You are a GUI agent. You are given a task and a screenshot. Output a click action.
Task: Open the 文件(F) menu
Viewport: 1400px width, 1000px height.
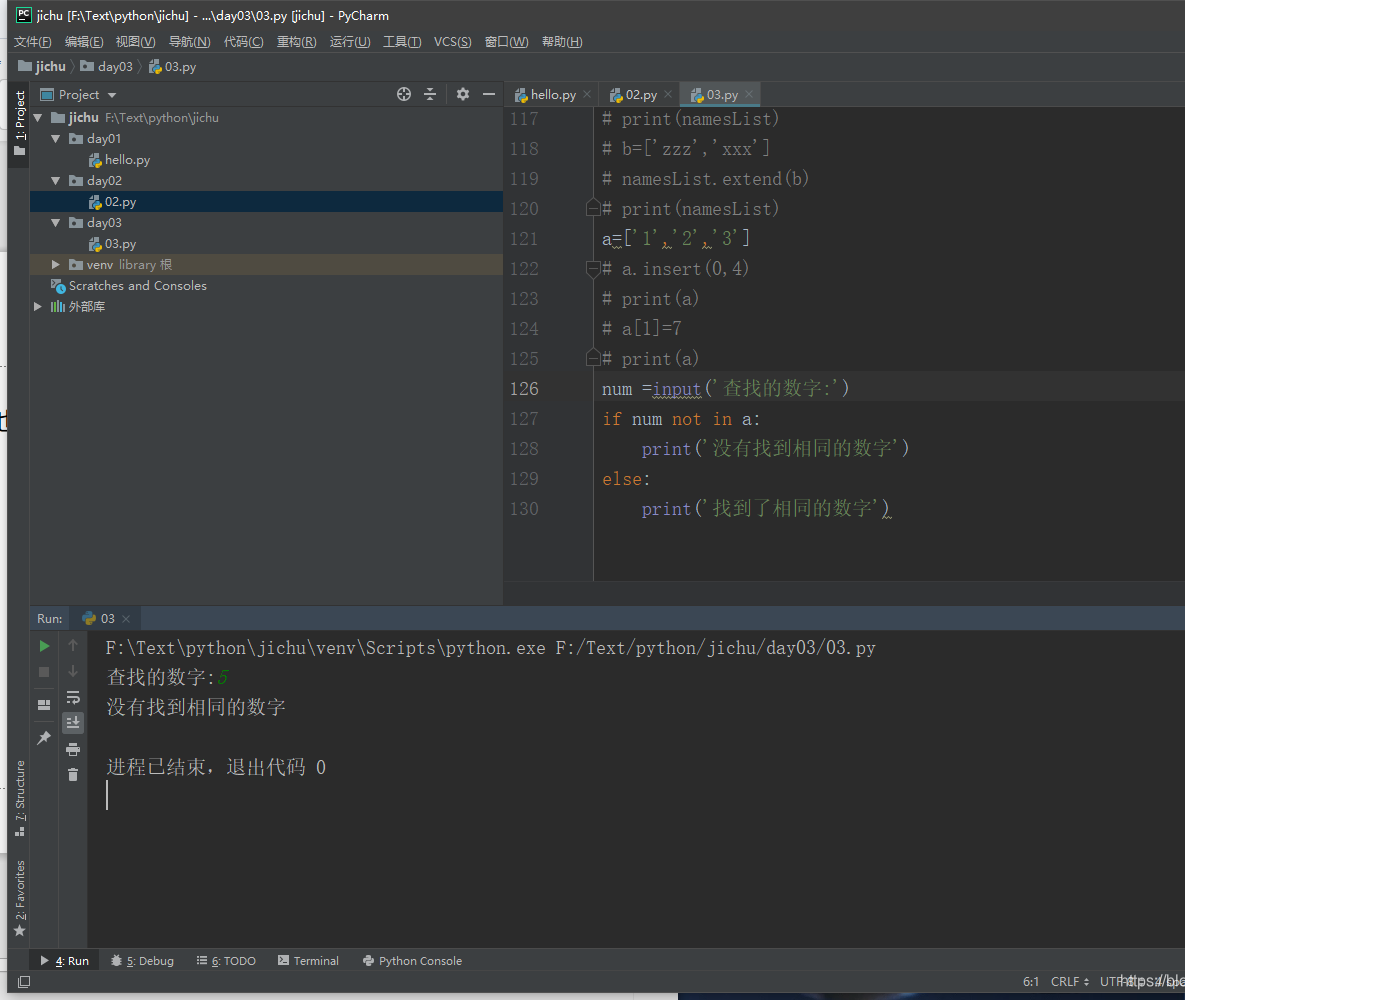point(33,42)
